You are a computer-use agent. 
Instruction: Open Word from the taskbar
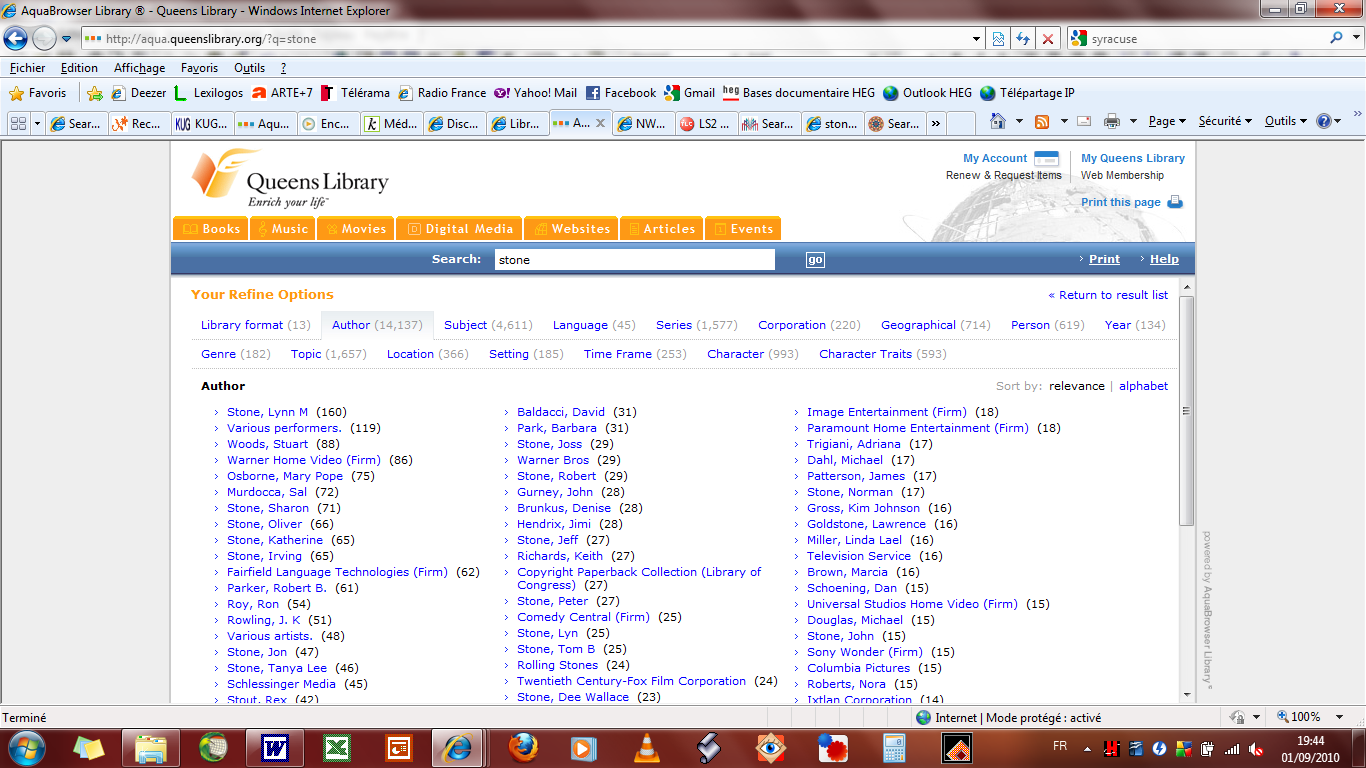coord(274,747)
